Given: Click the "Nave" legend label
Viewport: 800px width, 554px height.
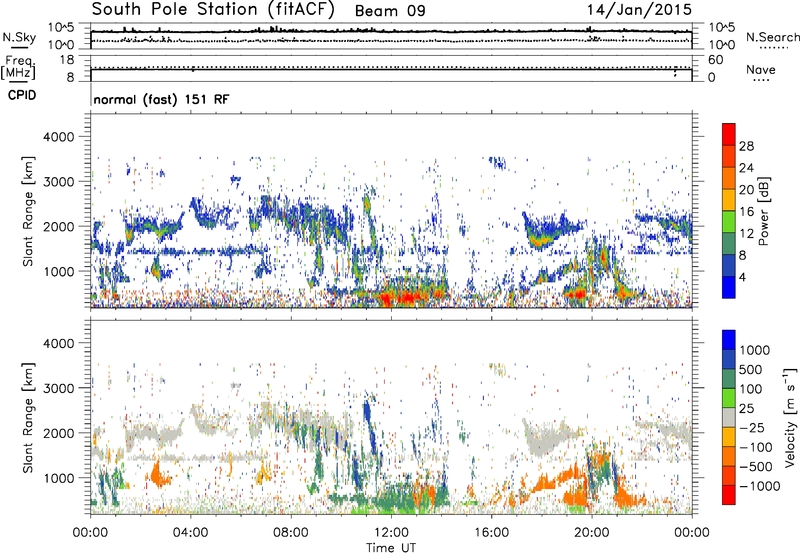Looking at the screenshot, I should (x=761, y=69).
